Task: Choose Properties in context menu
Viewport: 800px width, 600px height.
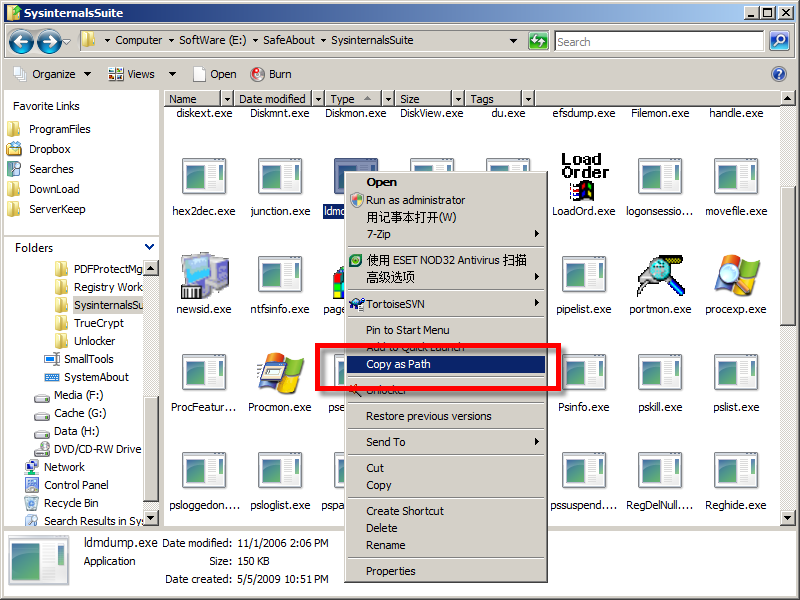Action: 446,571
